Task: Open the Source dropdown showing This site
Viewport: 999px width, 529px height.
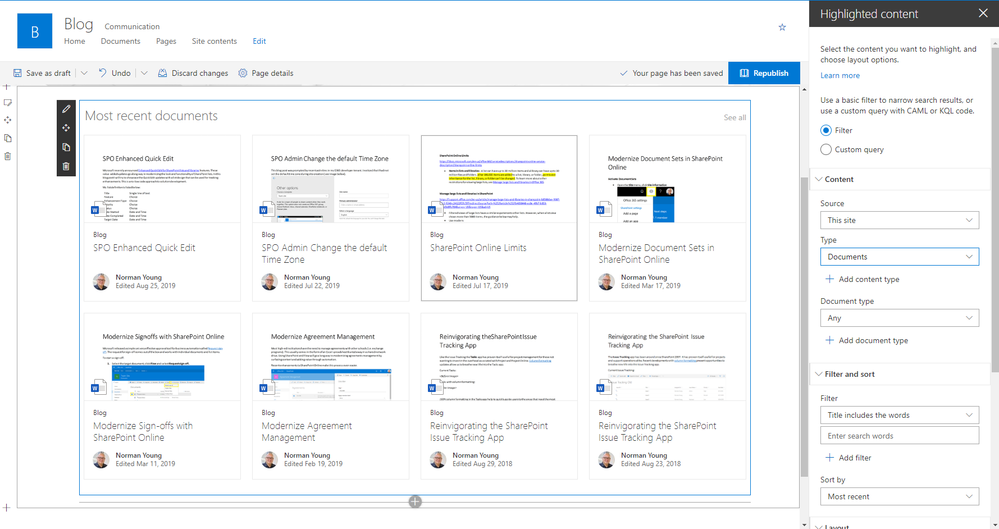Action: [x=899, y=220]
